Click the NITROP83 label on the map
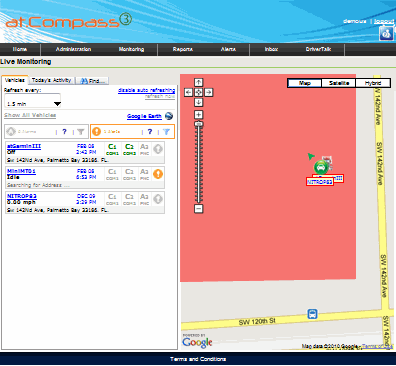 [x=320, y=182]
